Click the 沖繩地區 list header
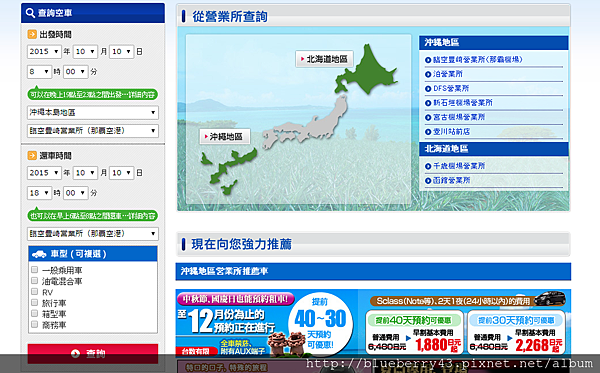The height and width of the screenshot is (373, 600). 494,42
